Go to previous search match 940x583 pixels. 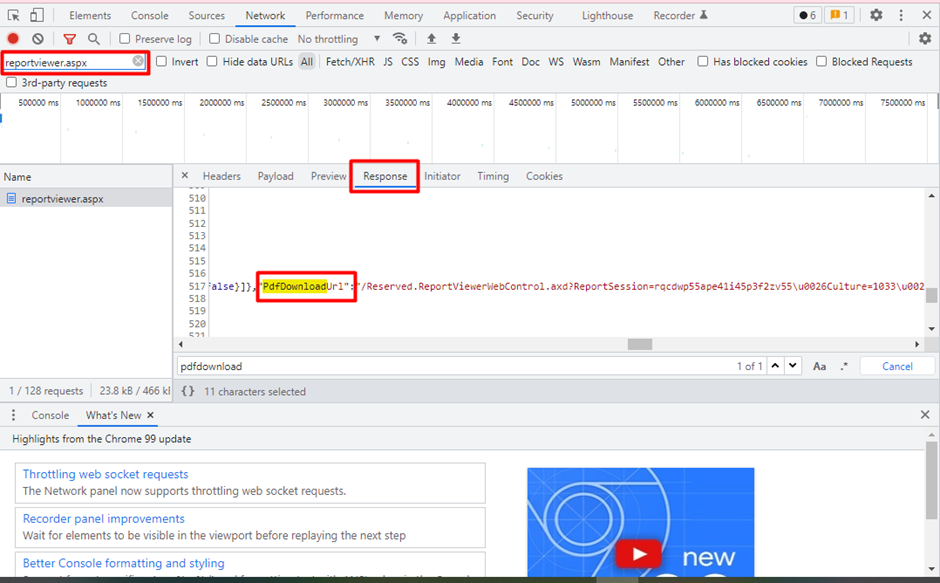pyautogui.click(x=775, y=366)
